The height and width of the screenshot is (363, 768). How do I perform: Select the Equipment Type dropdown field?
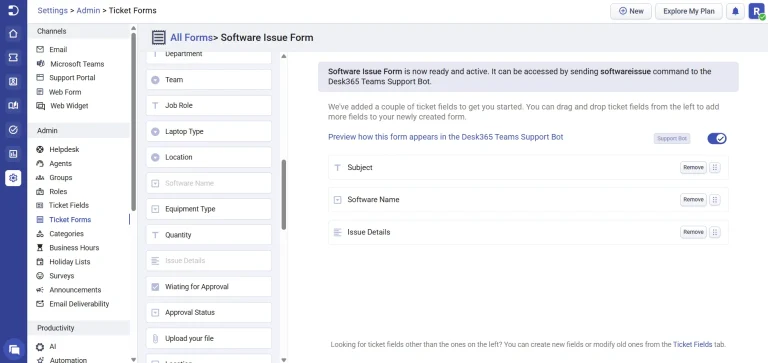point(209,209)
